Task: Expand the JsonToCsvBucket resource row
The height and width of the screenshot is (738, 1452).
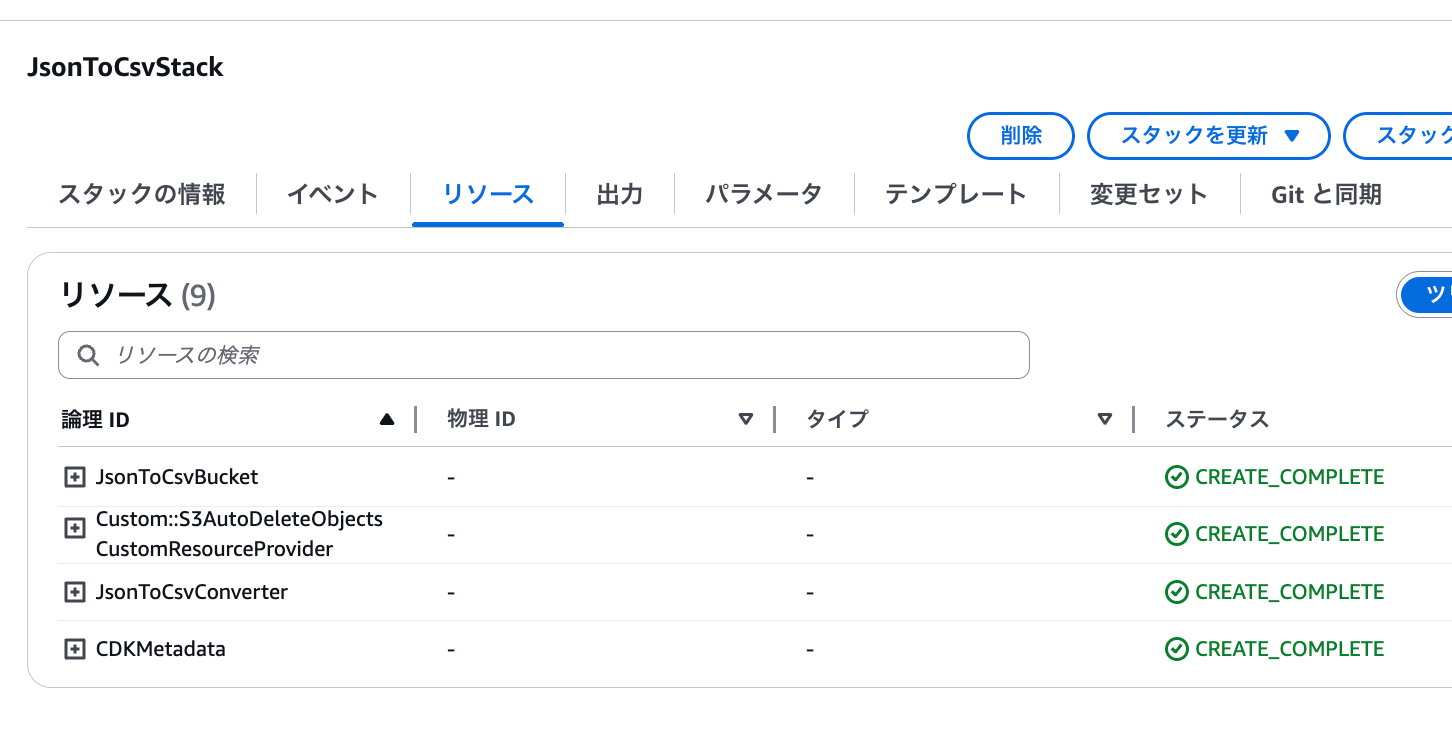Action: tap(75, 477)
